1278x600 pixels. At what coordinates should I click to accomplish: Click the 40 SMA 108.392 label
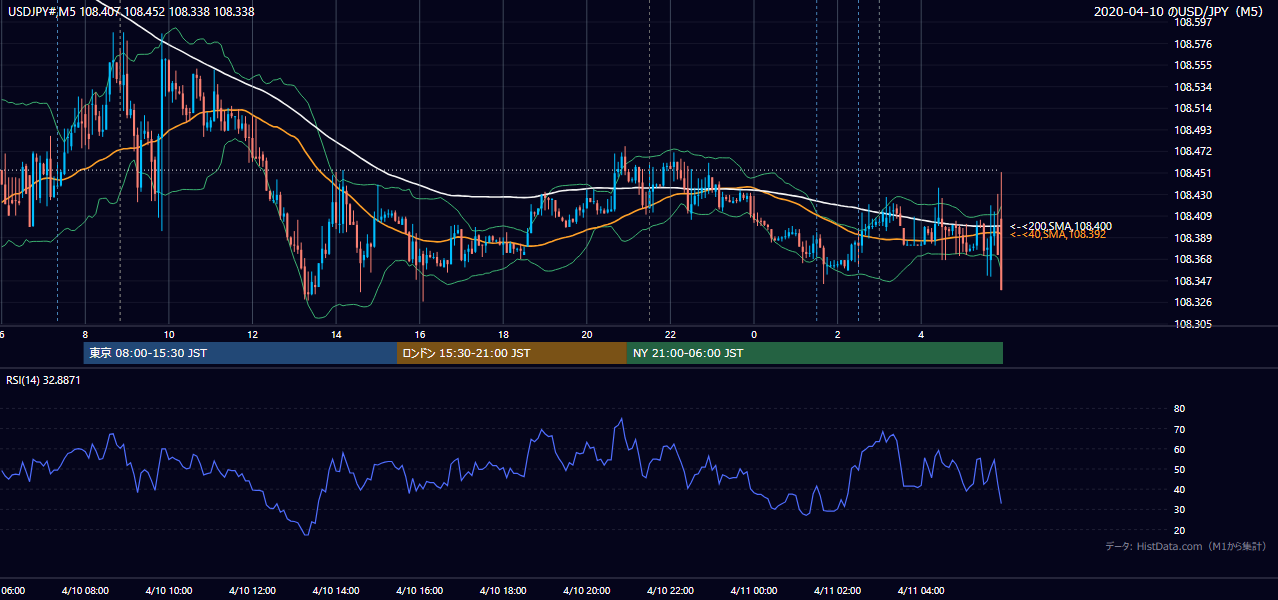[1058, 234]
